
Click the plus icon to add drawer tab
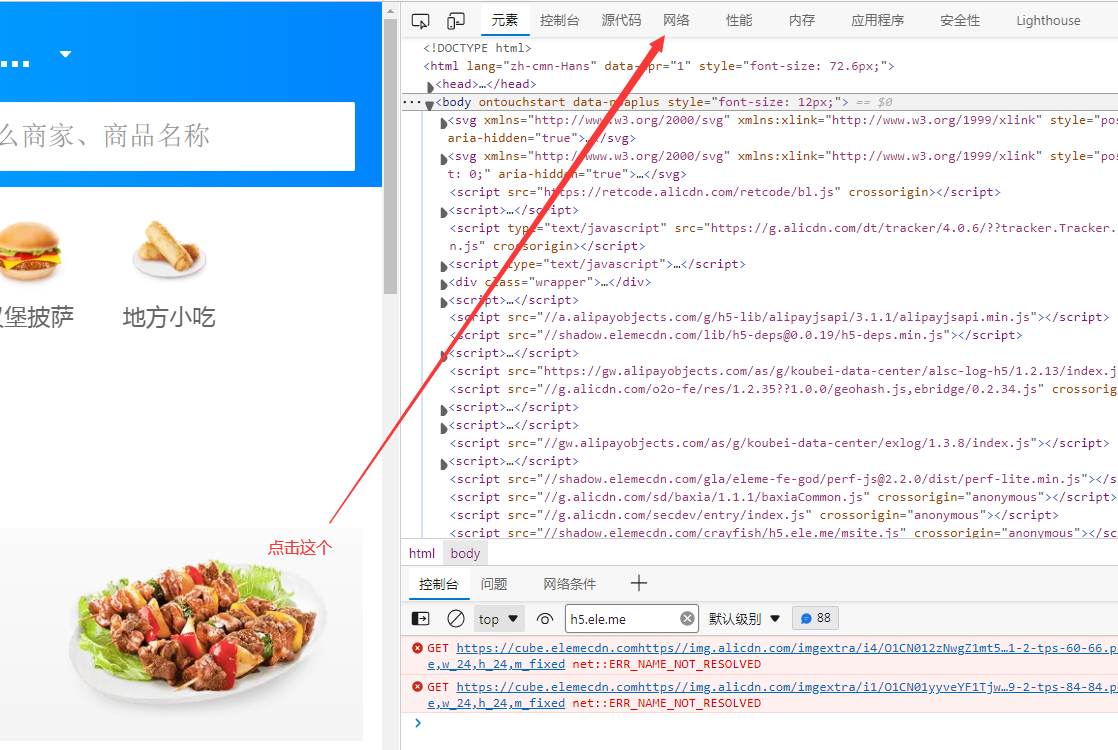click(638, 583)
